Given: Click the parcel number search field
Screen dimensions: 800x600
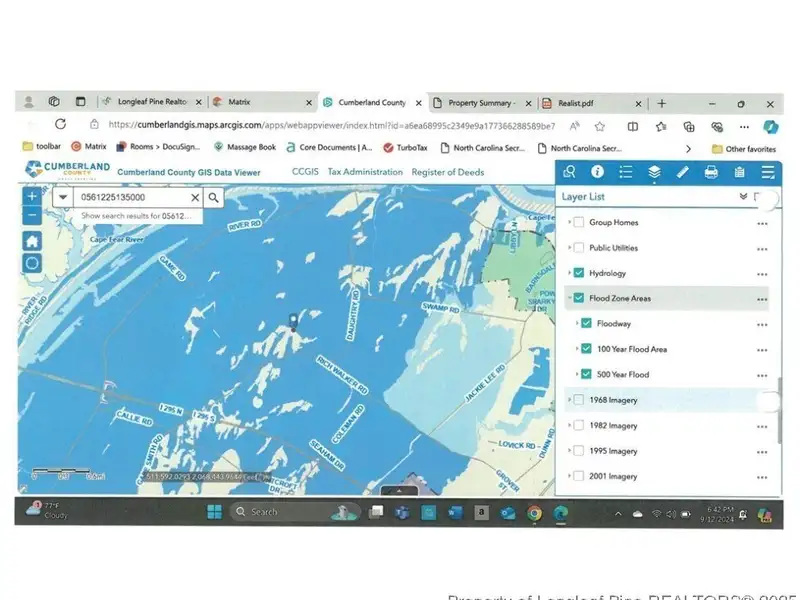Looking at the screenshot, I should [130, 198].
